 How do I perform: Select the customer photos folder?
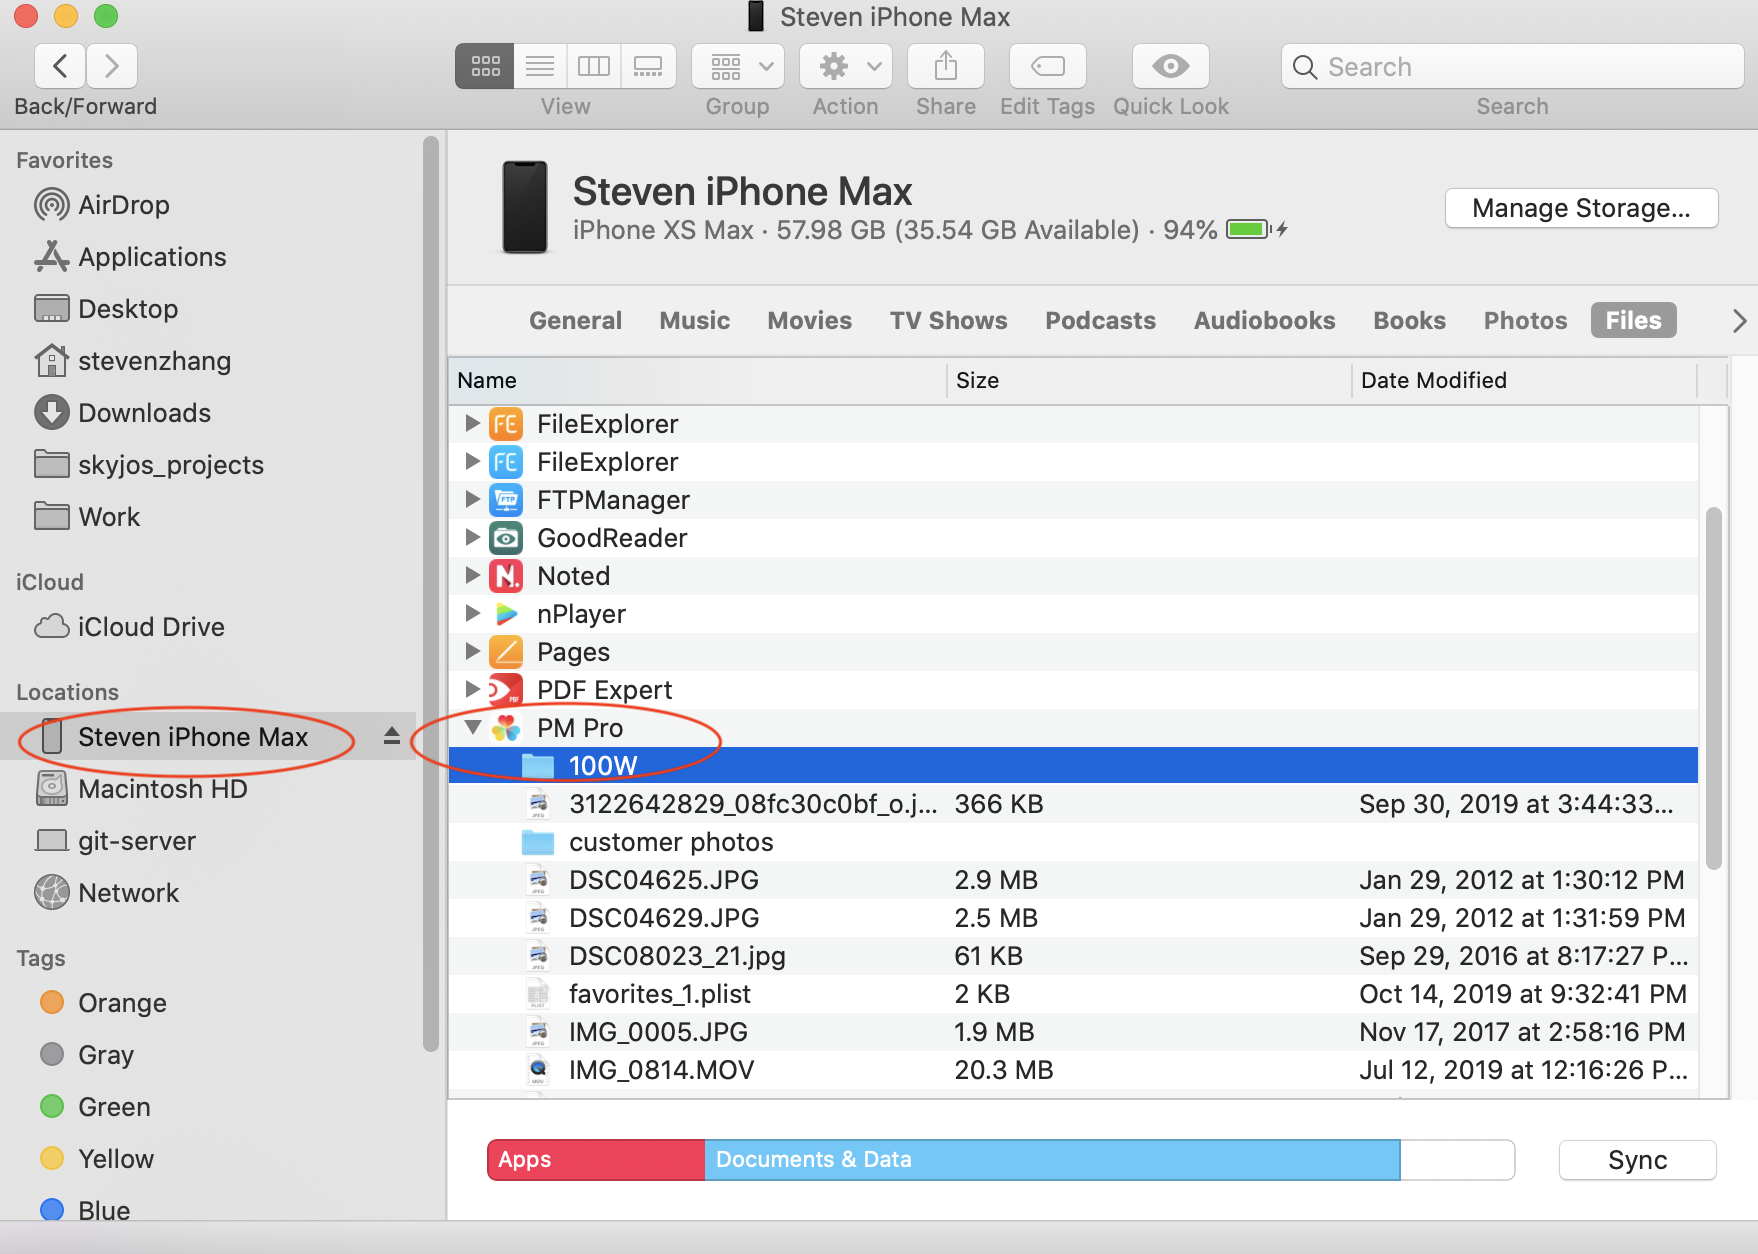(1073, 842)
